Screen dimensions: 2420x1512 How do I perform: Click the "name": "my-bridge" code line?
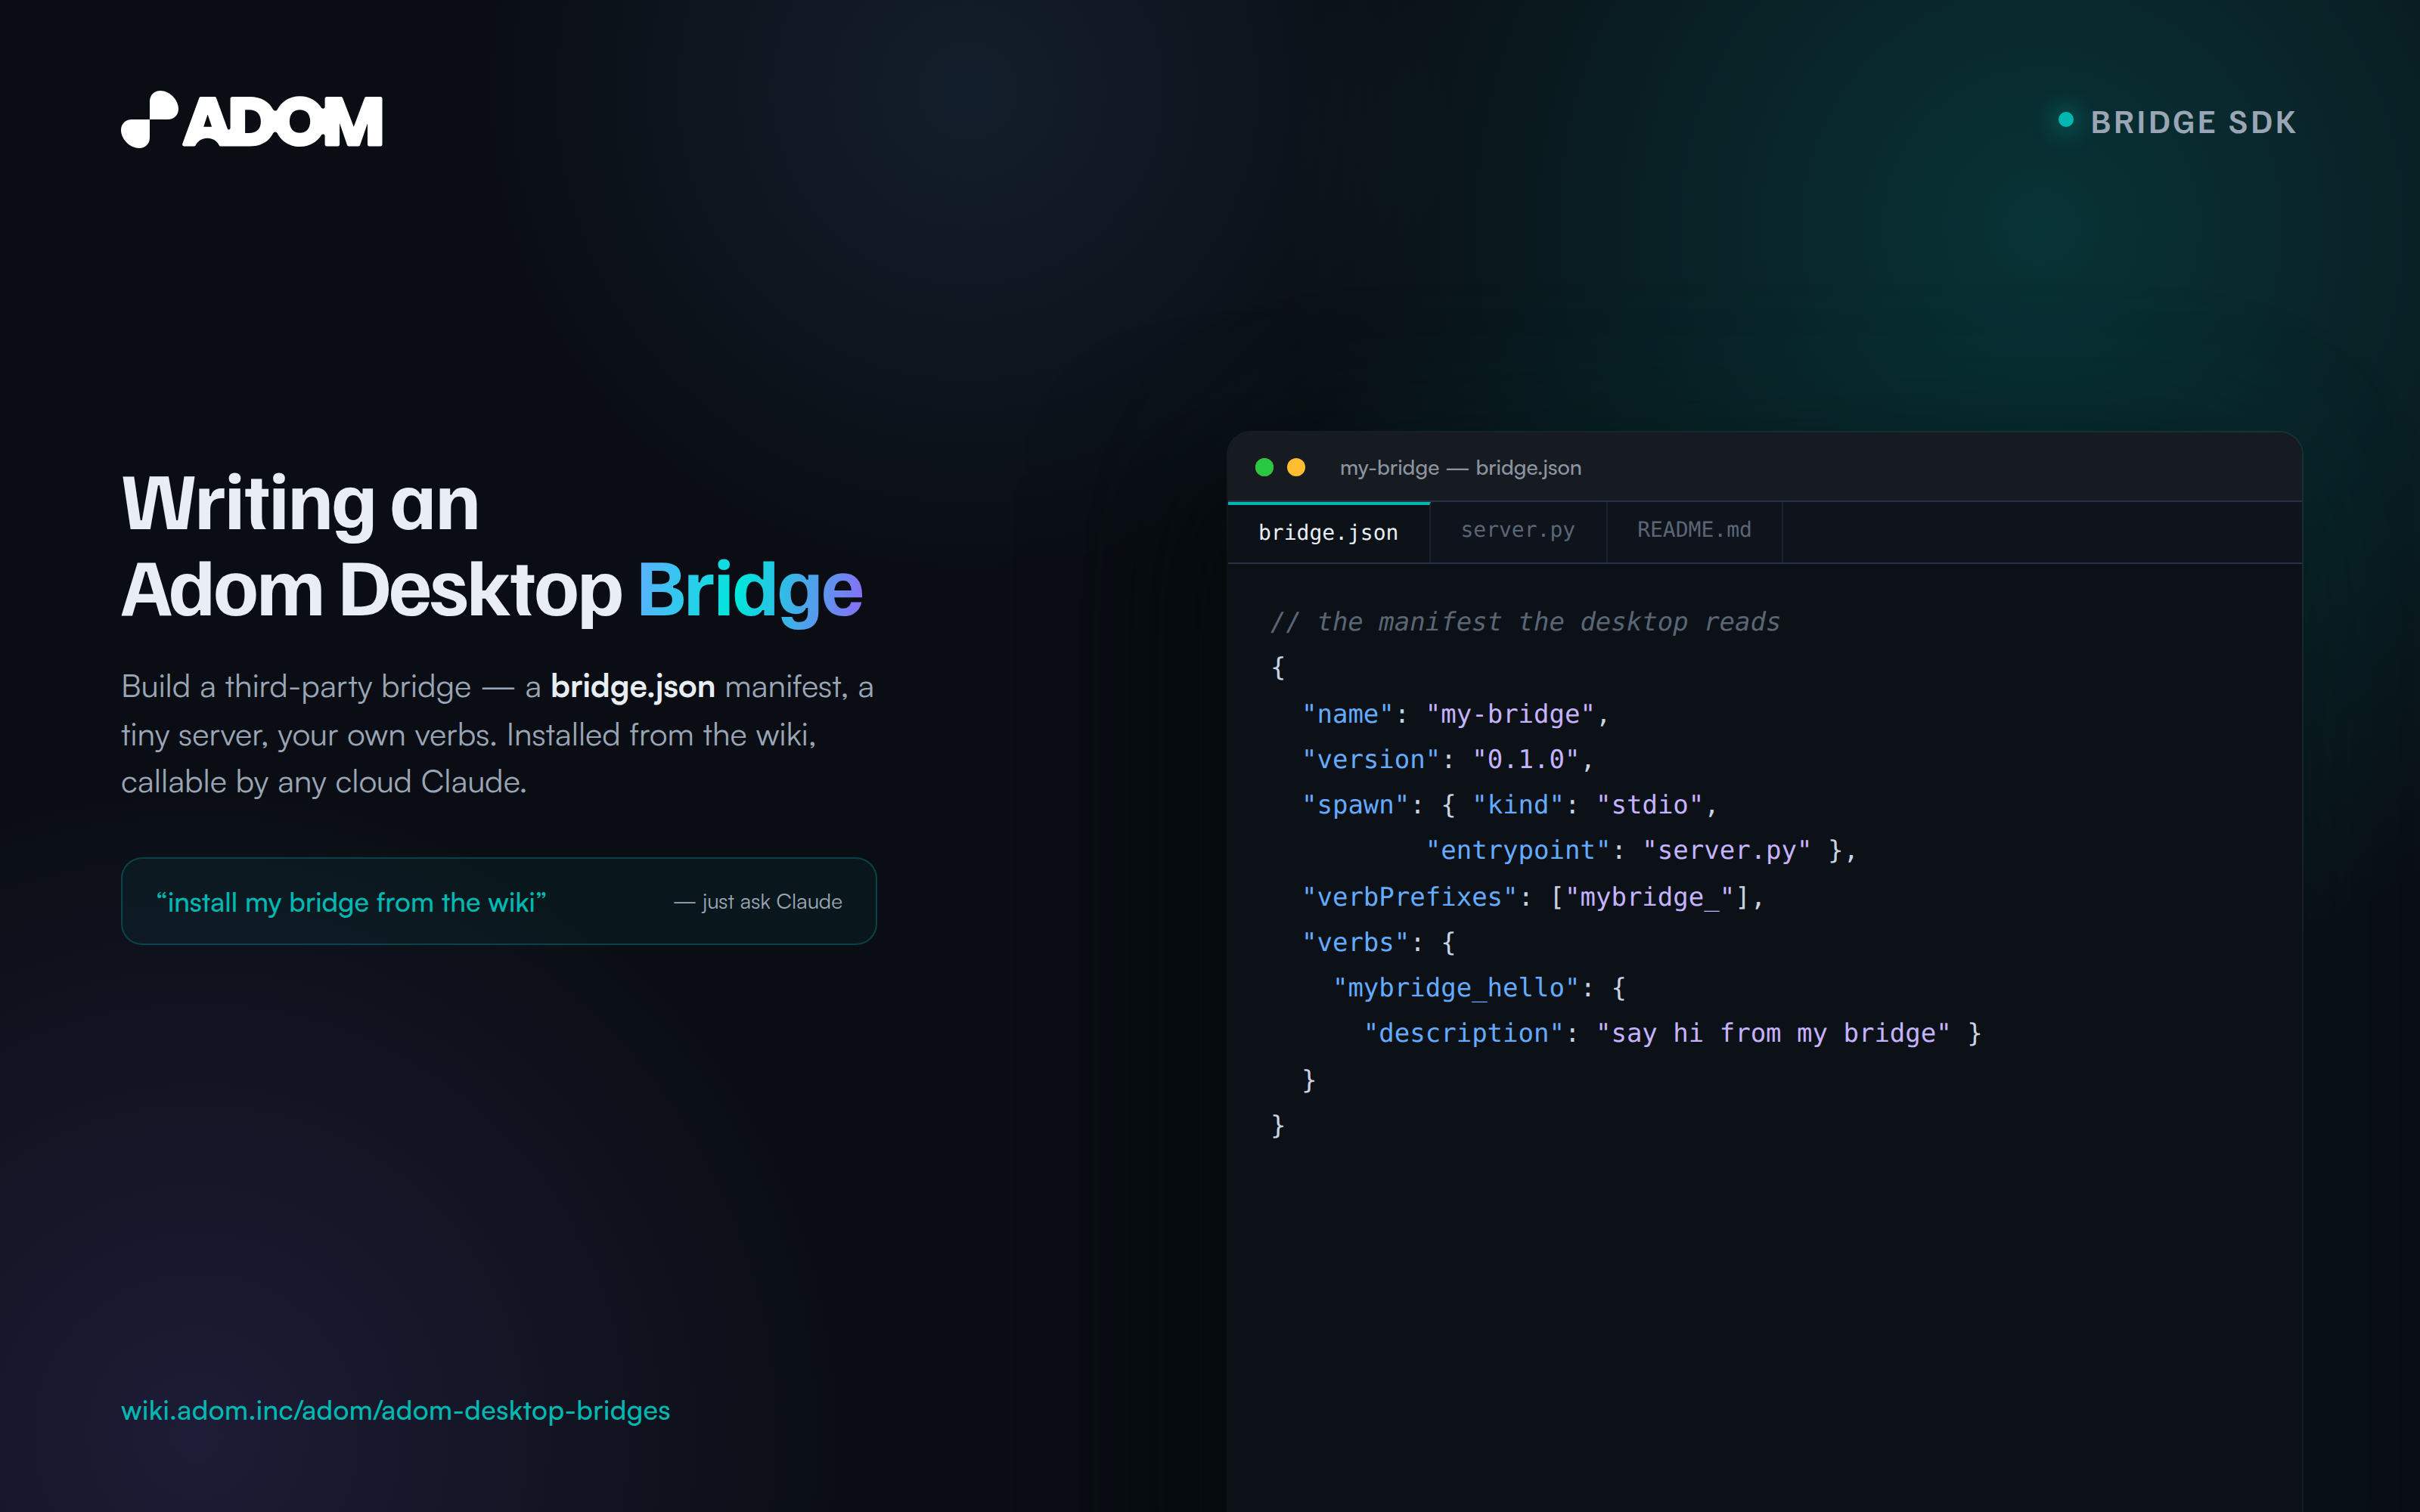click(1455, 714)
